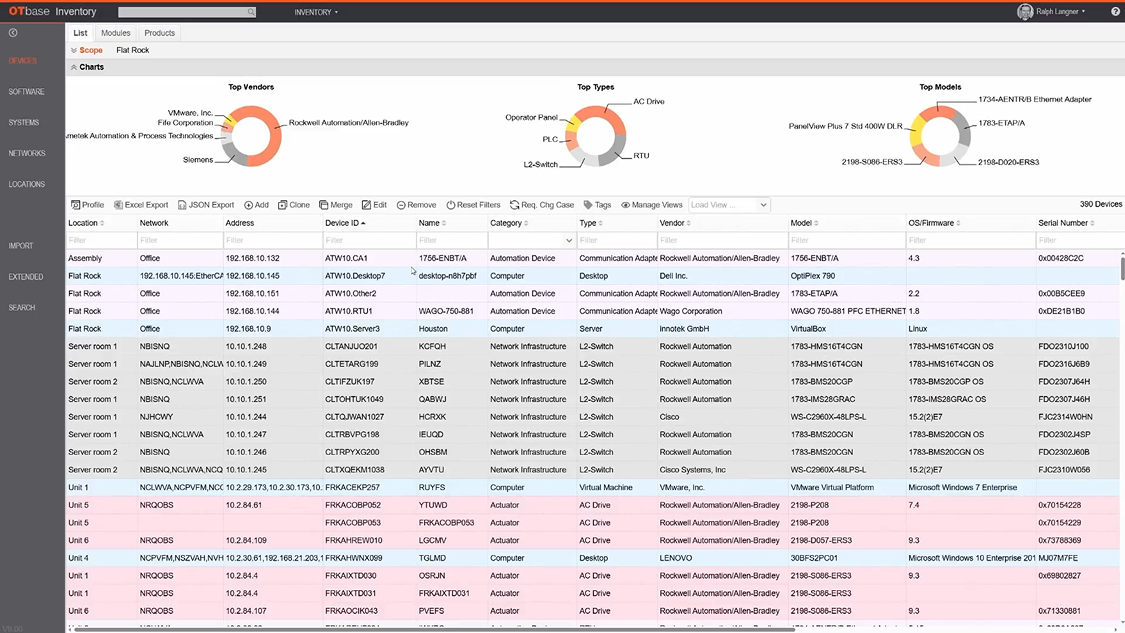Click the OS/Firmware filter field
This screenshot has height=633, width=1125.
coord(970,240)
